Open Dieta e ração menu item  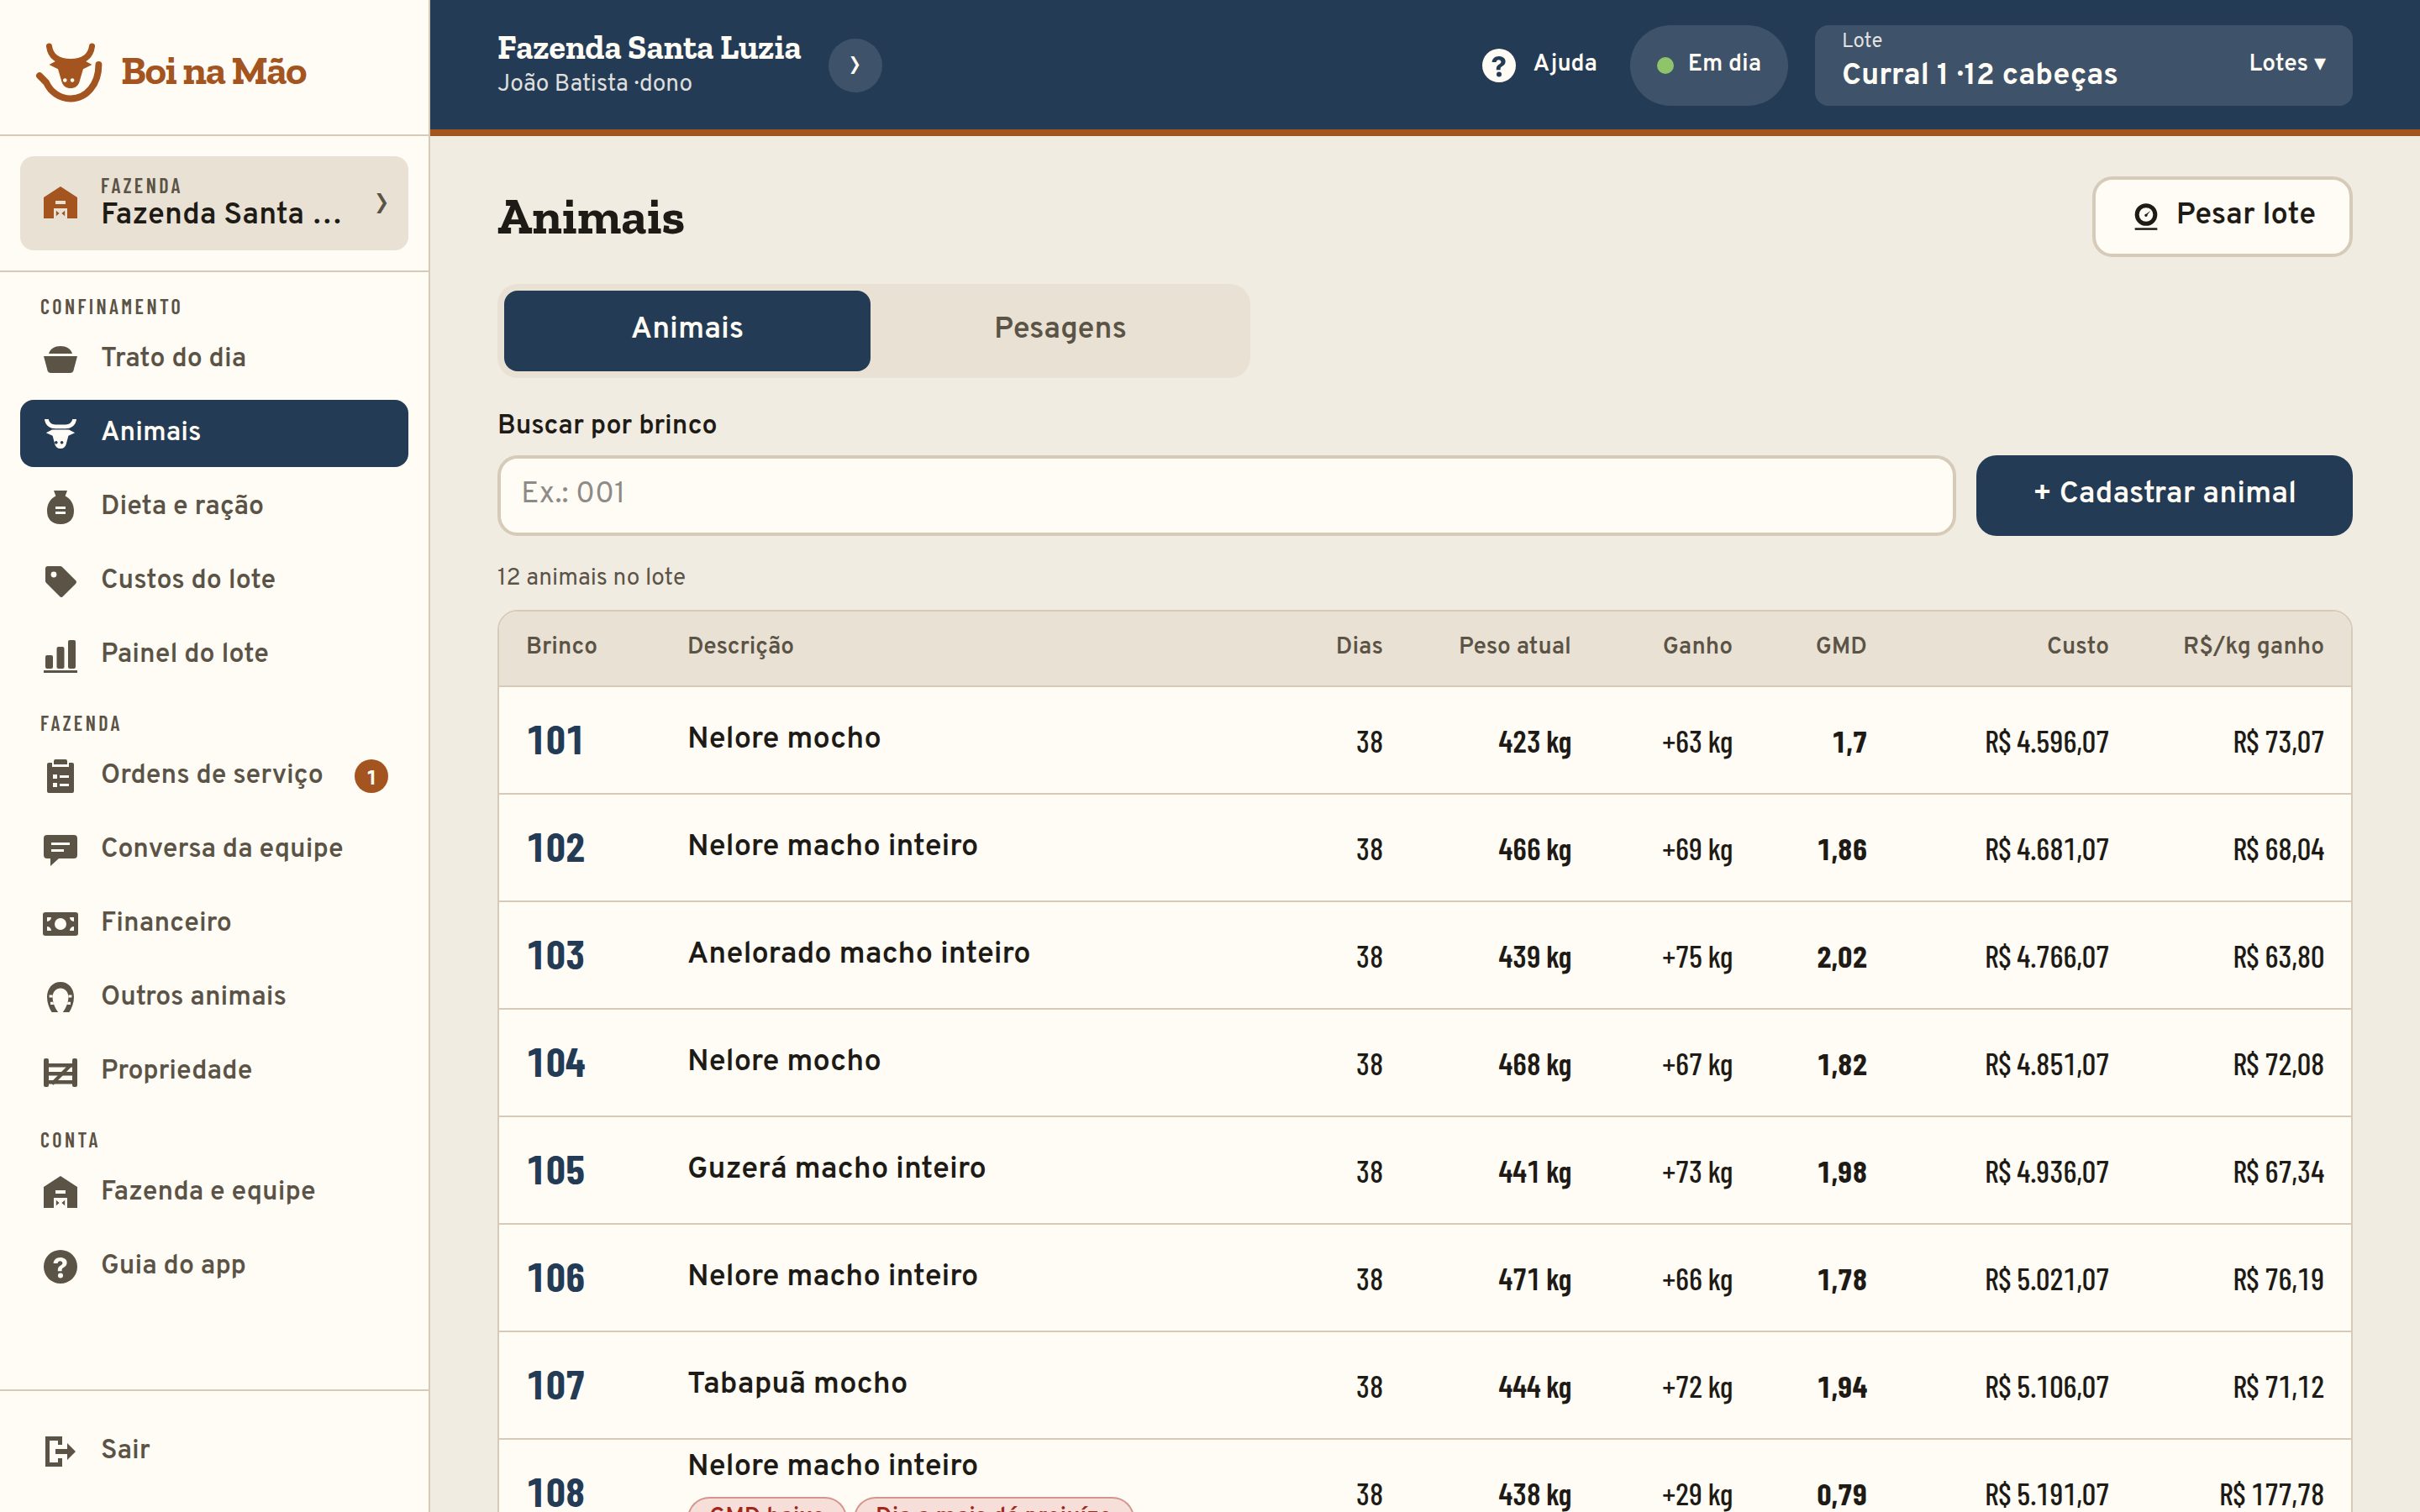[x=214, y=506]
